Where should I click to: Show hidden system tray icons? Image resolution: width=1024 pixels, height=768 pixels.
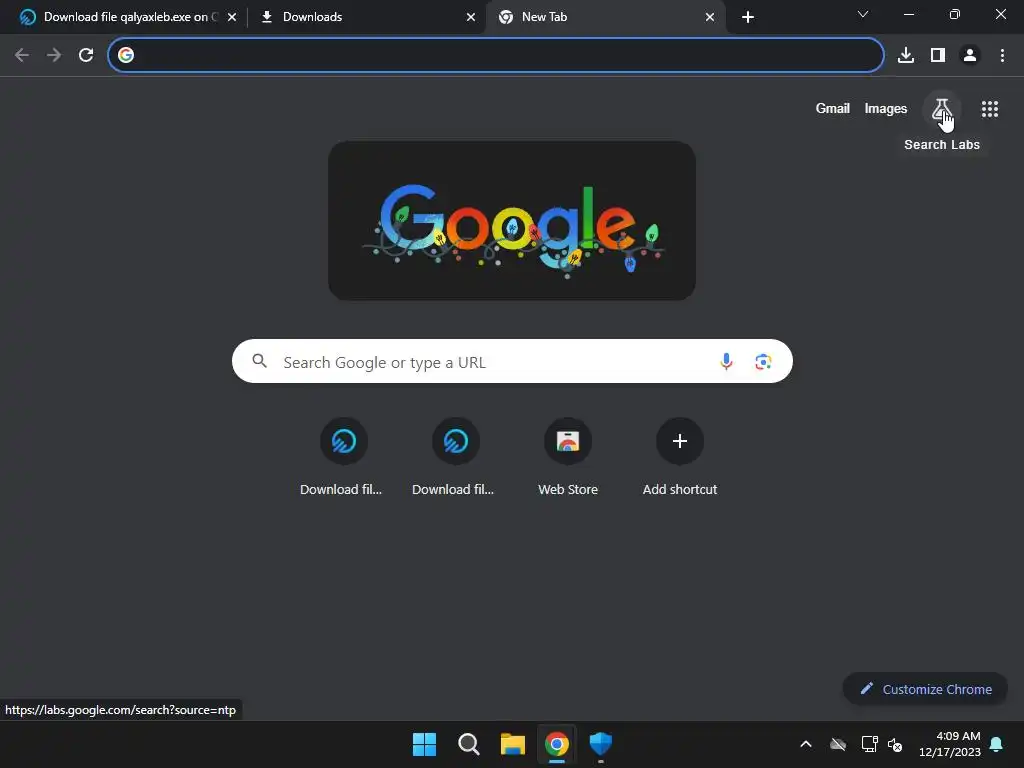point(806,744)
